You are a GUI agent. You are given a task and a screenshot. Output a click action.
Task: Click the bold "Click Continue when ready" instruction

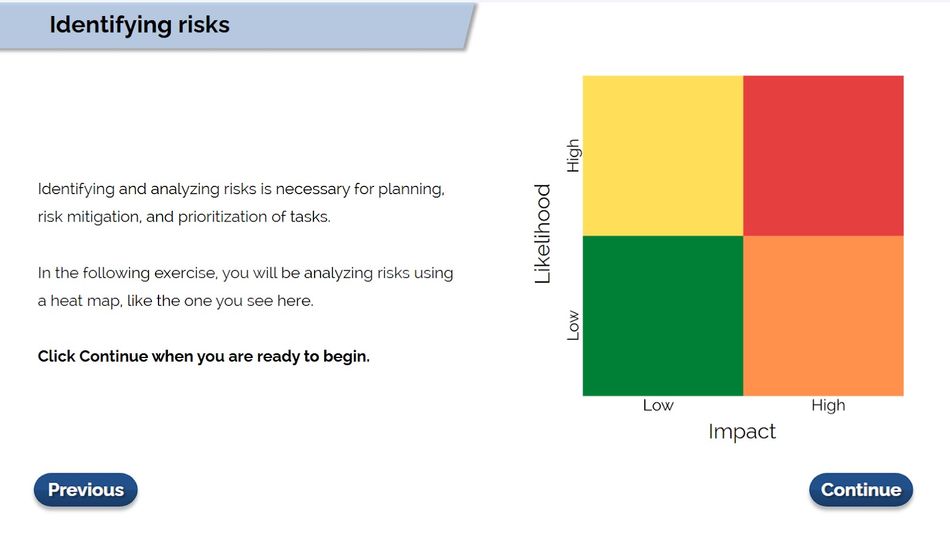point(204,356)
